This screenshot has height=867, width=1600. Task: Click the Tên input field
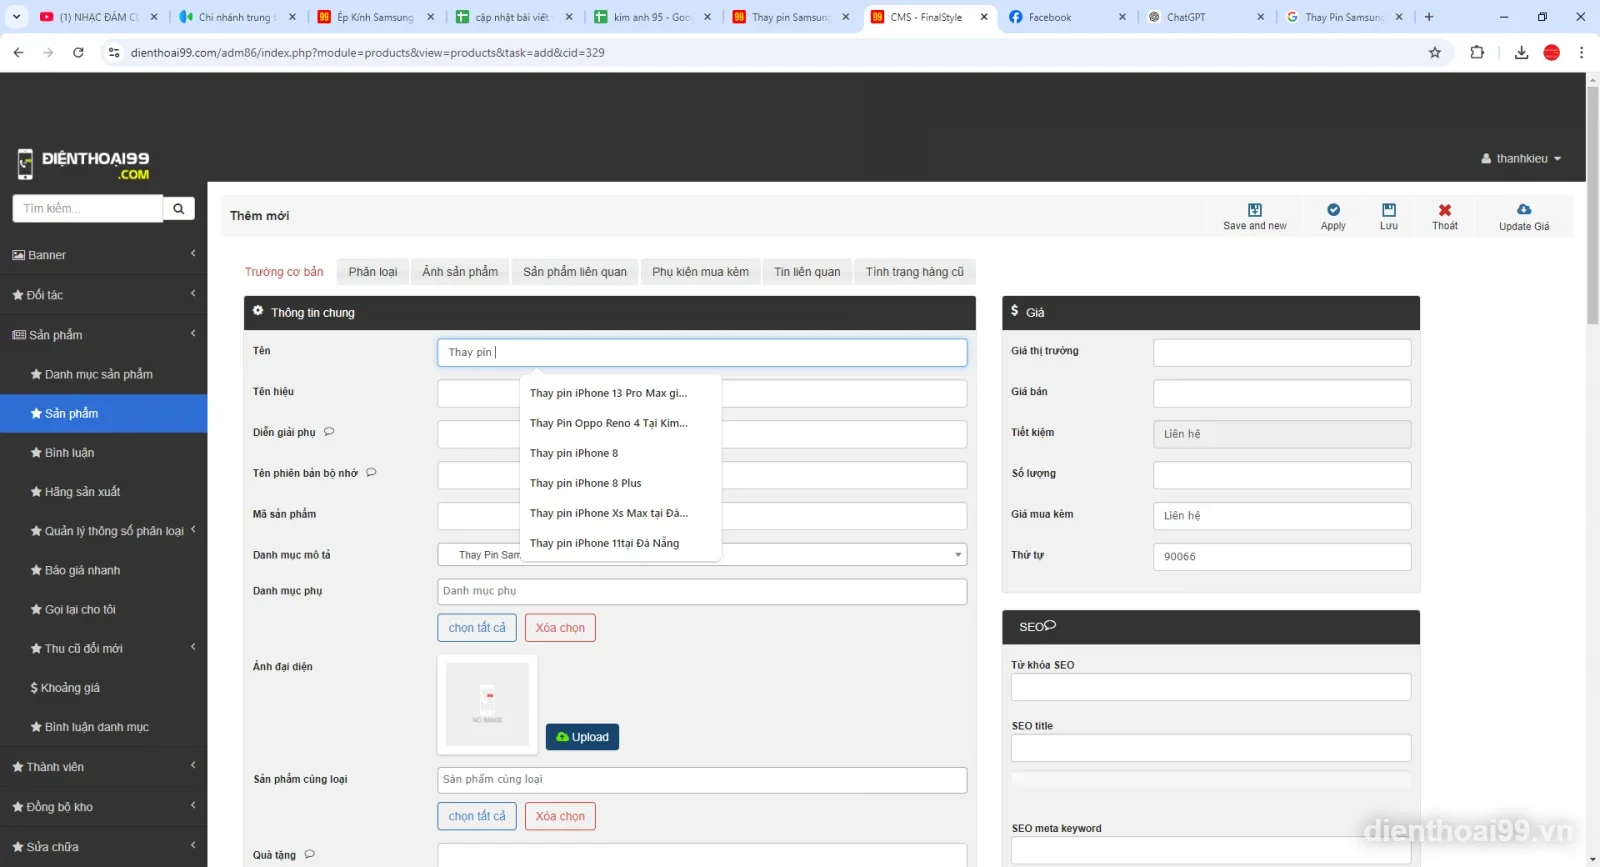pyautogui.click(x=702, y=352)
